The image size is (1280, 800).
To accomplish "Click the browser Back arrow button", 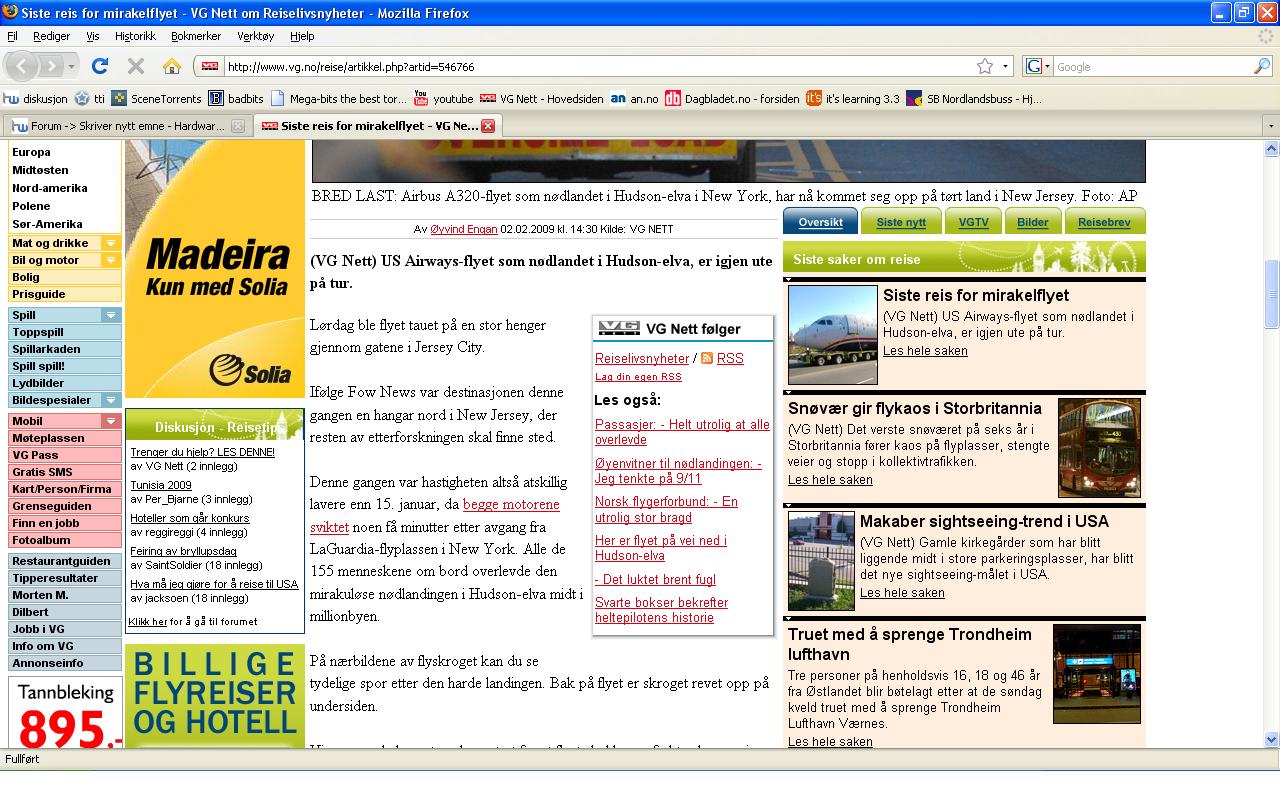I will click(x=22, y=67).
